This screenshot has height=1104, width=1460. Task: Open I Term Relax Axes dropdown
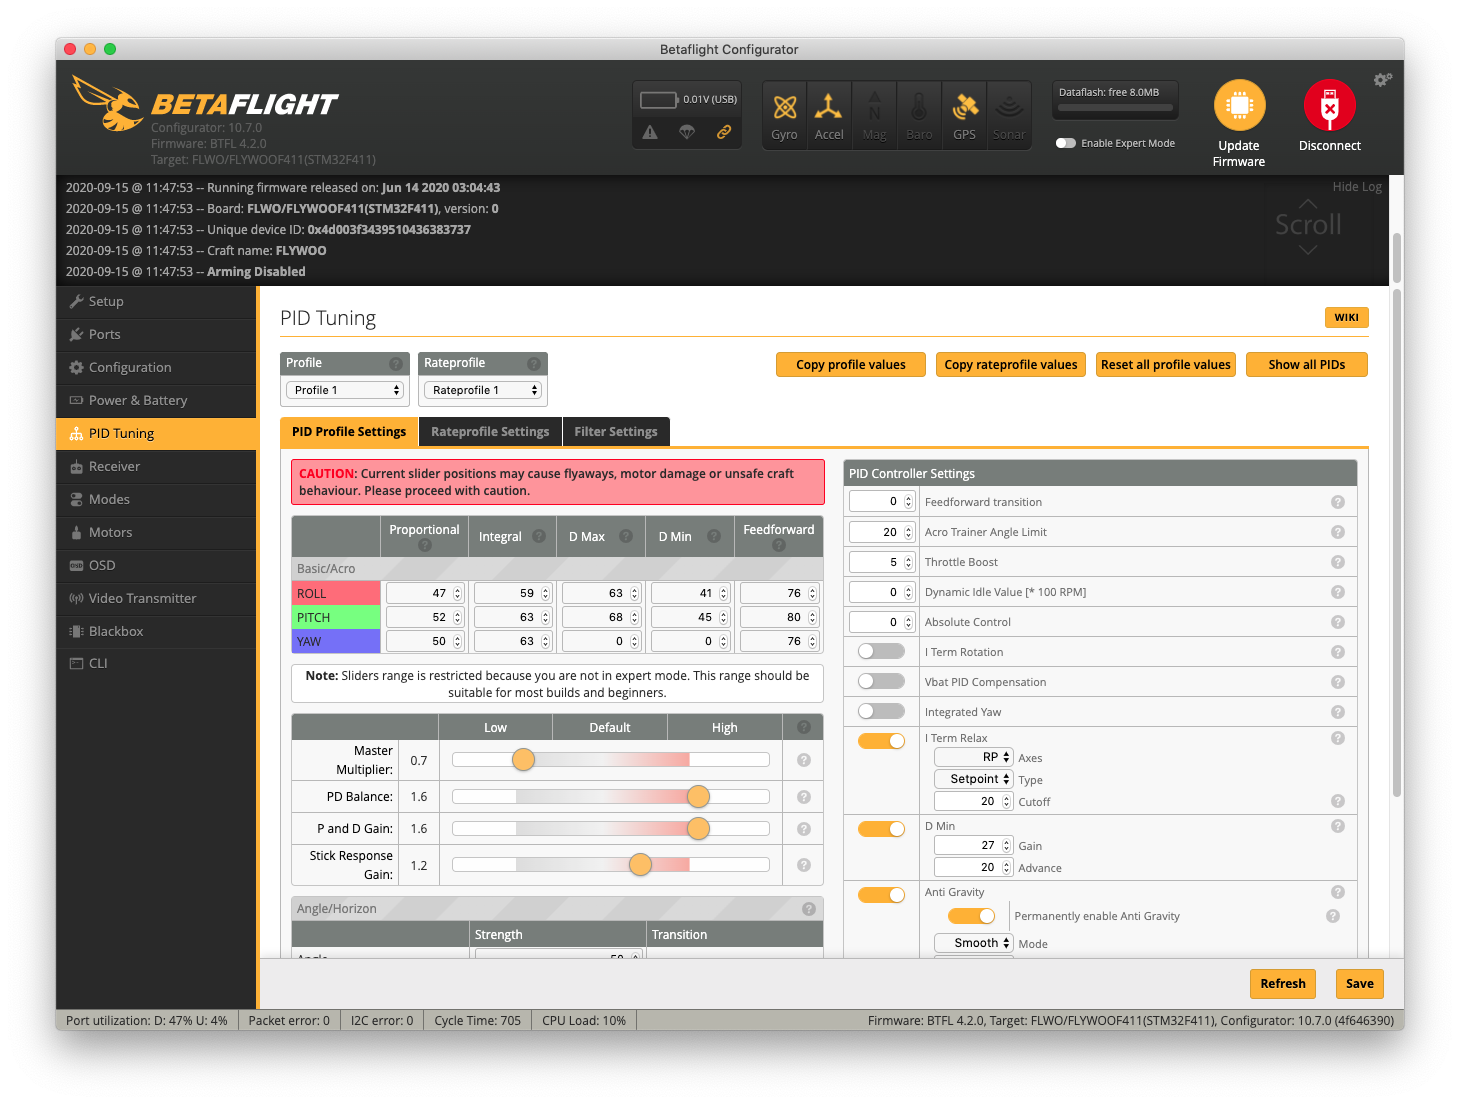click(974, 757)
